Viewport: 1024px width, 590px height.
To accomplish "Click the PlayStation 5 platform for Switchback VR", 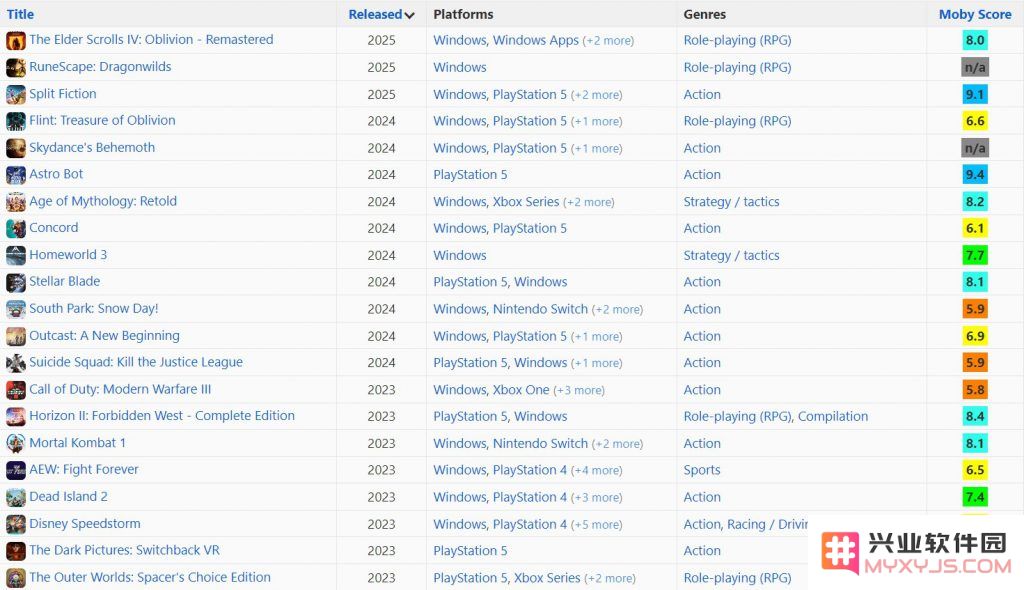I will coord(470,551).
